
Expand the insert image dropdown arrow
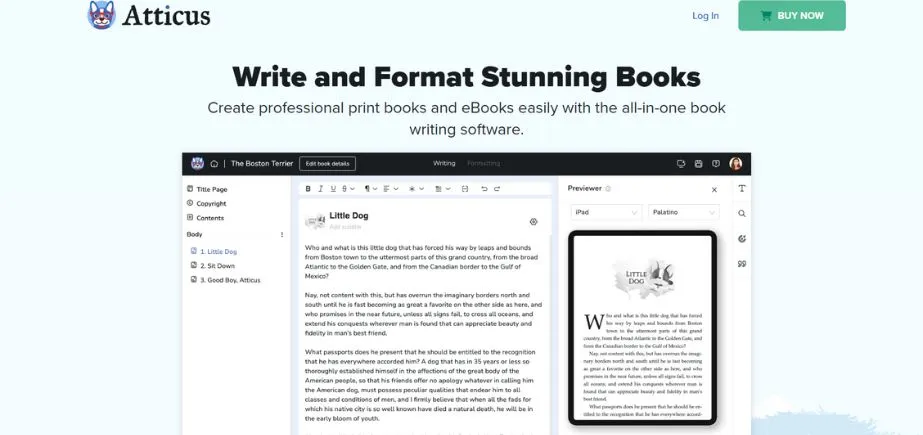(448, 188)
